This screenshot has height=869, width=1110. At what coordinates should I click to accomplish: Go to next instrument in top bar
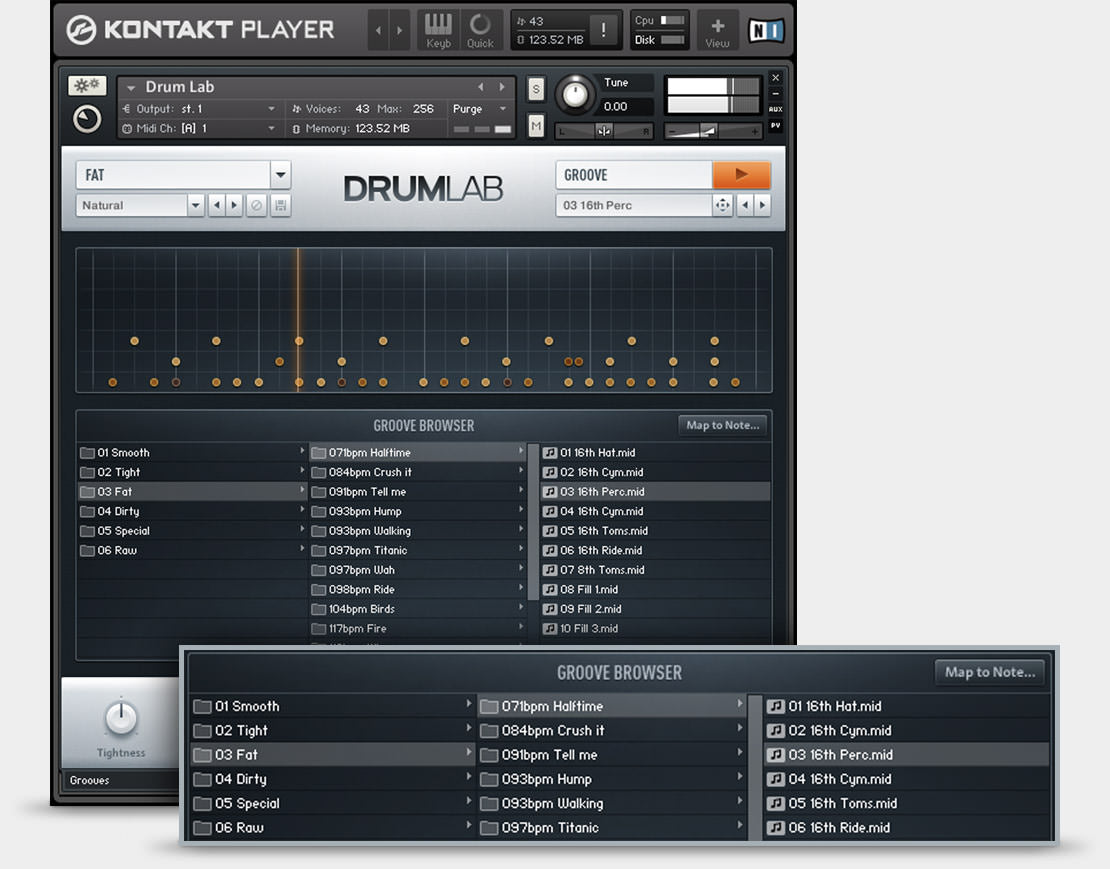click(x=400, y=30)
